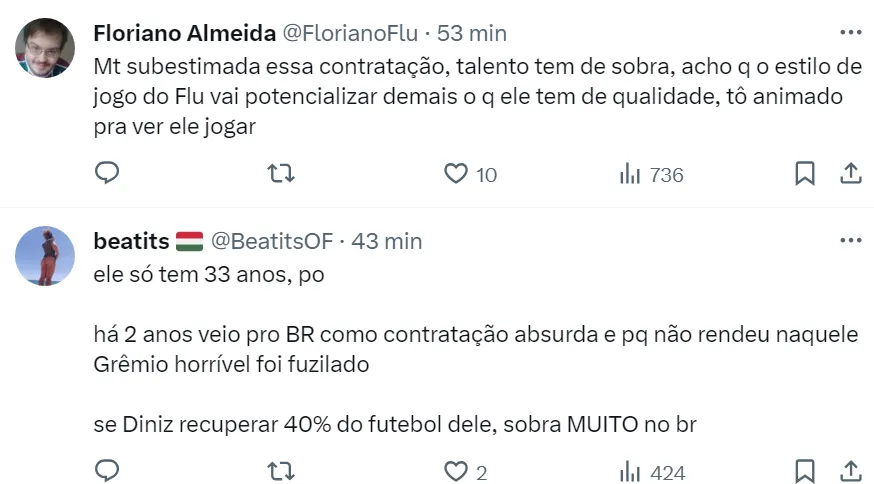This screenshot has width=874, height=484.
Task: Retweet beatits' post
Action: pyautogui.click(x=282, y=471)
